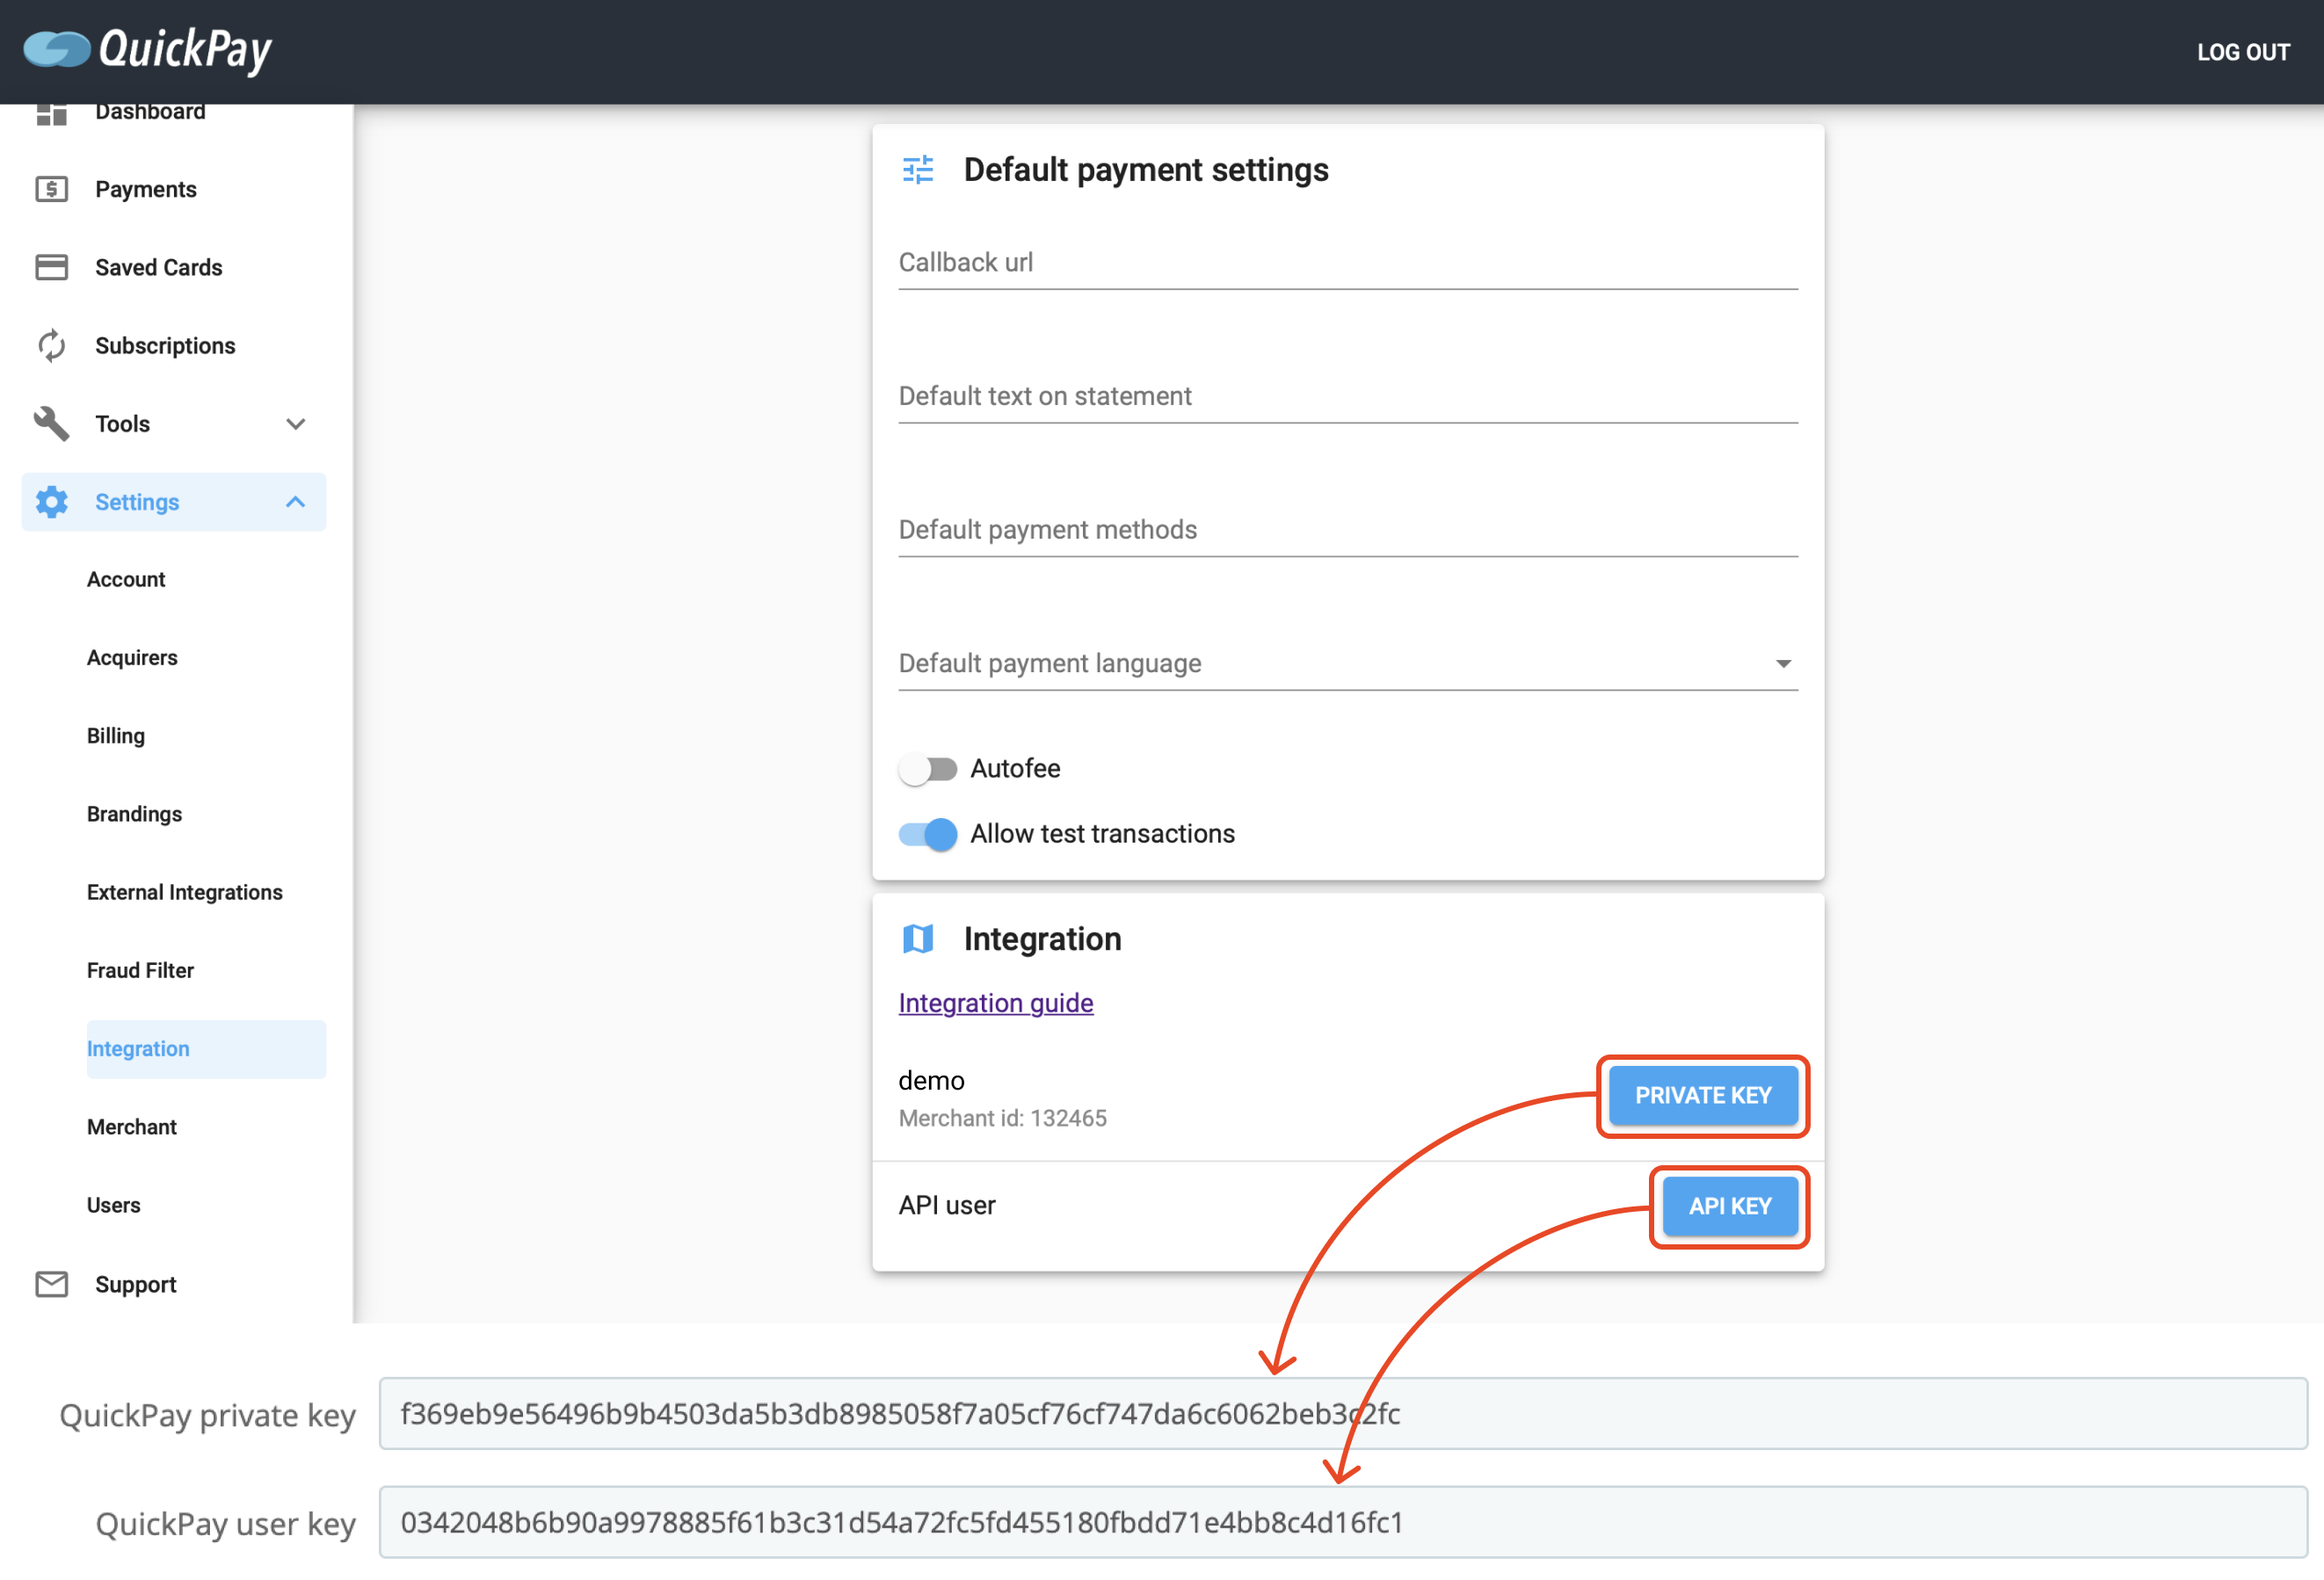The width and height of the screenshot is (2324, 1580).
Task: Click the Callback url field
Action: pyautogui.click(x=1348, y=263)
